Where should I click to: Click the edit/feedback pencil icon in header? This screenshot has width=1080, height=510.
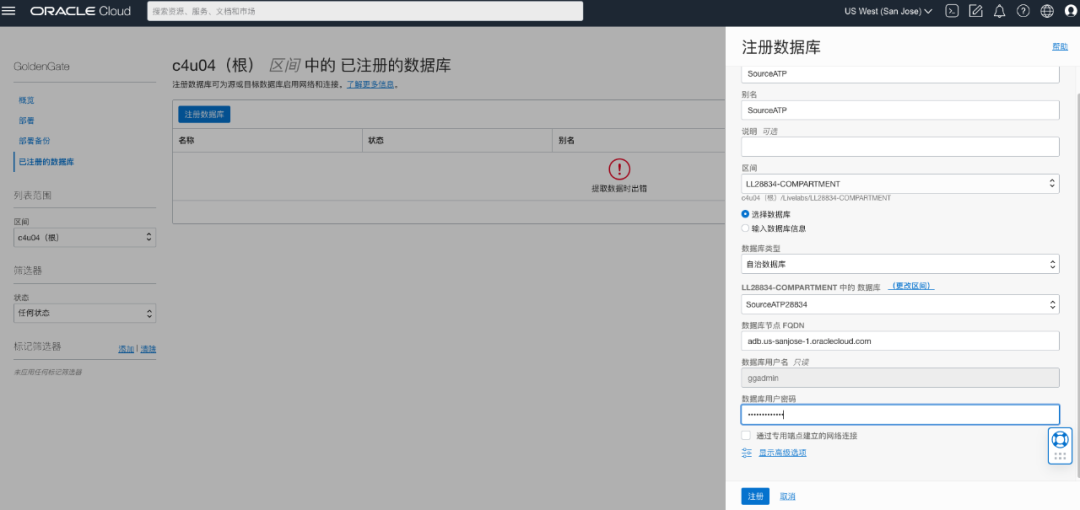[x=975, y=11]
